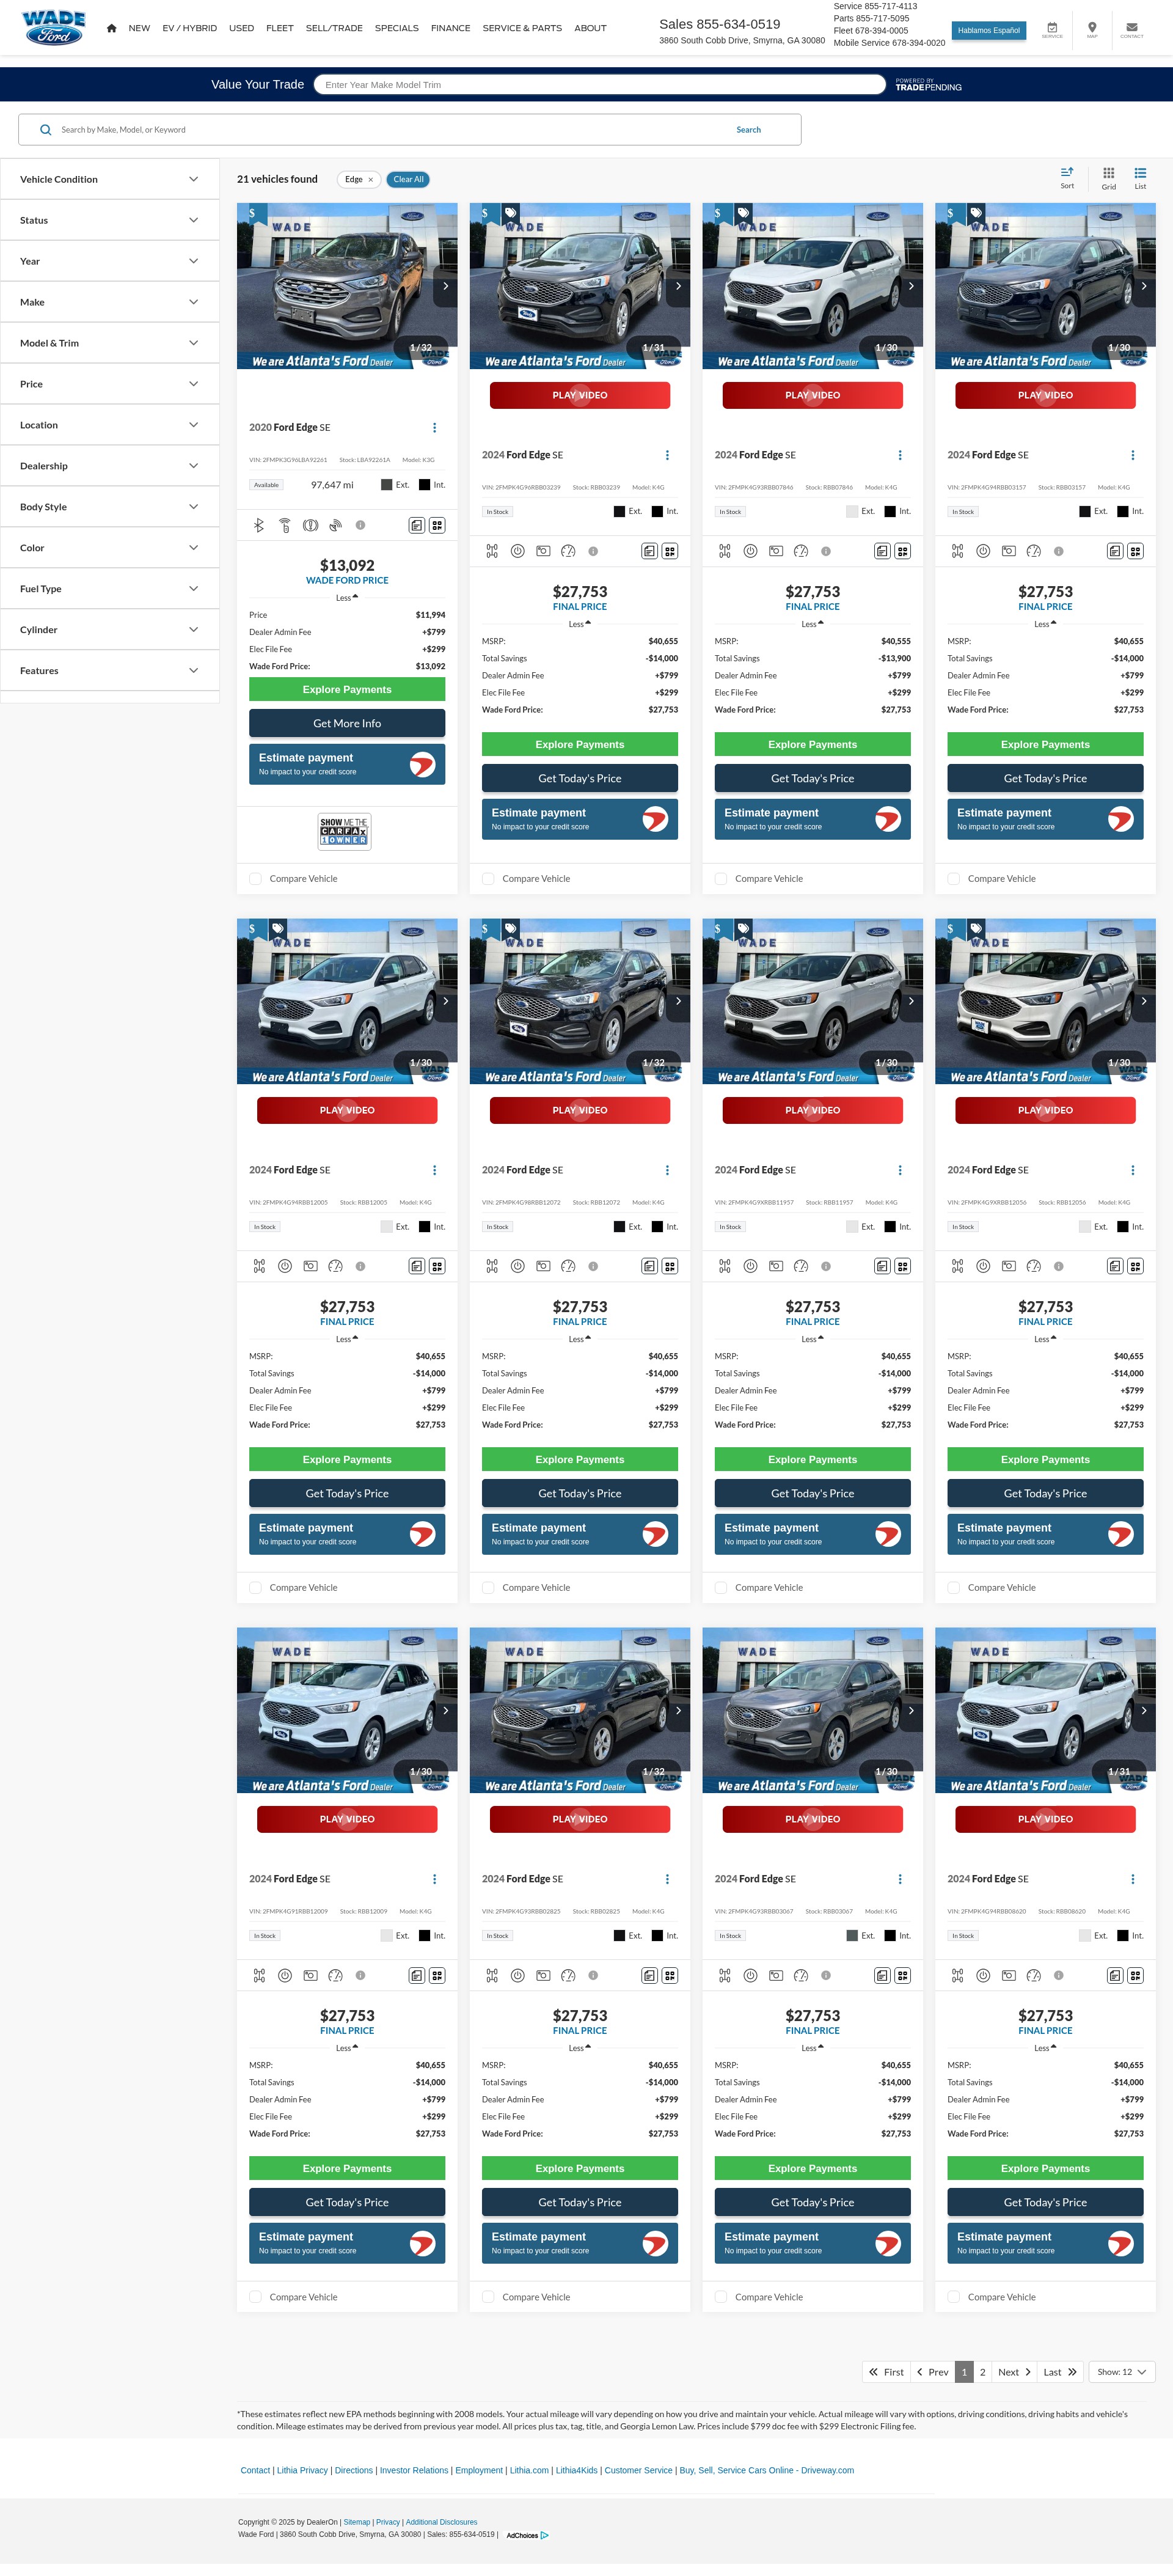Check Compare Vehicle for stock RBB11957
Image resolution: width=1173 pixels, height=2576 pixels.
[x=721, y=1588]
